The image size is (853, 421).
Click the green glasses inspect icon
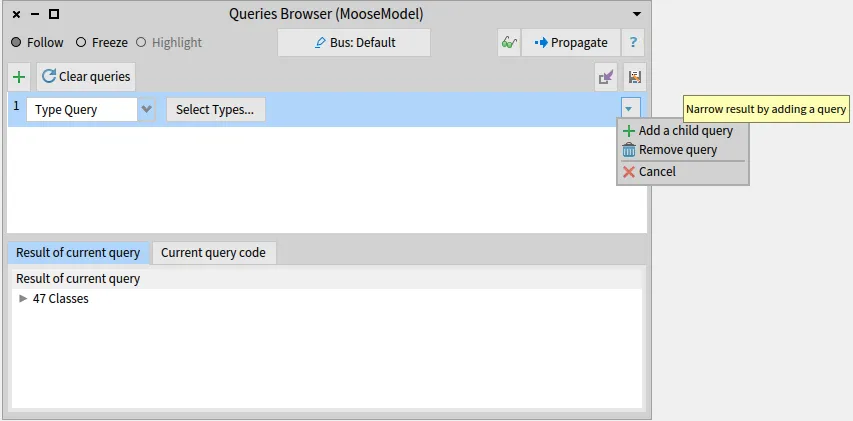tap(509, 42)
